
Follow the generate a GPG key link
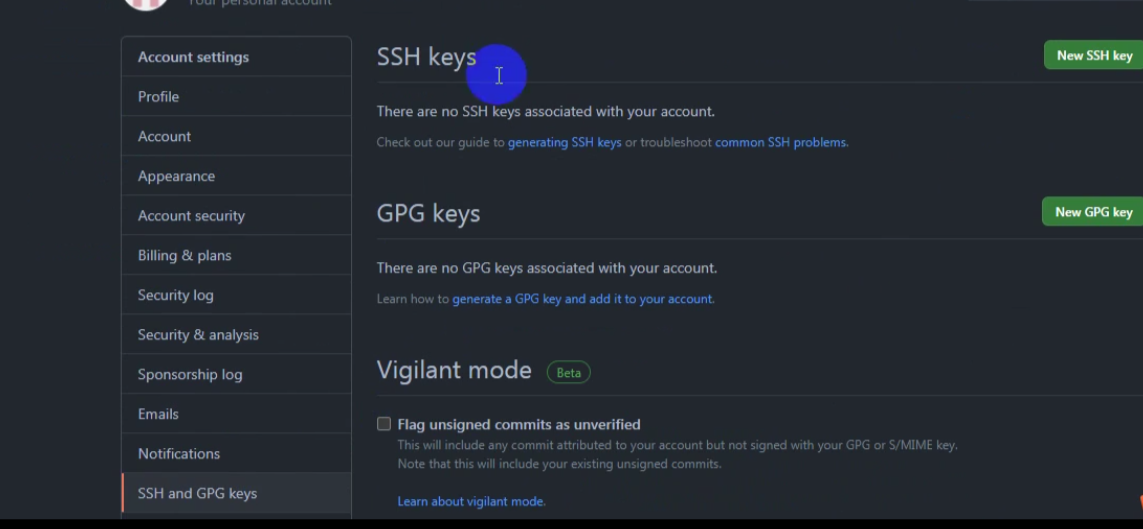[x=582, y=299]
